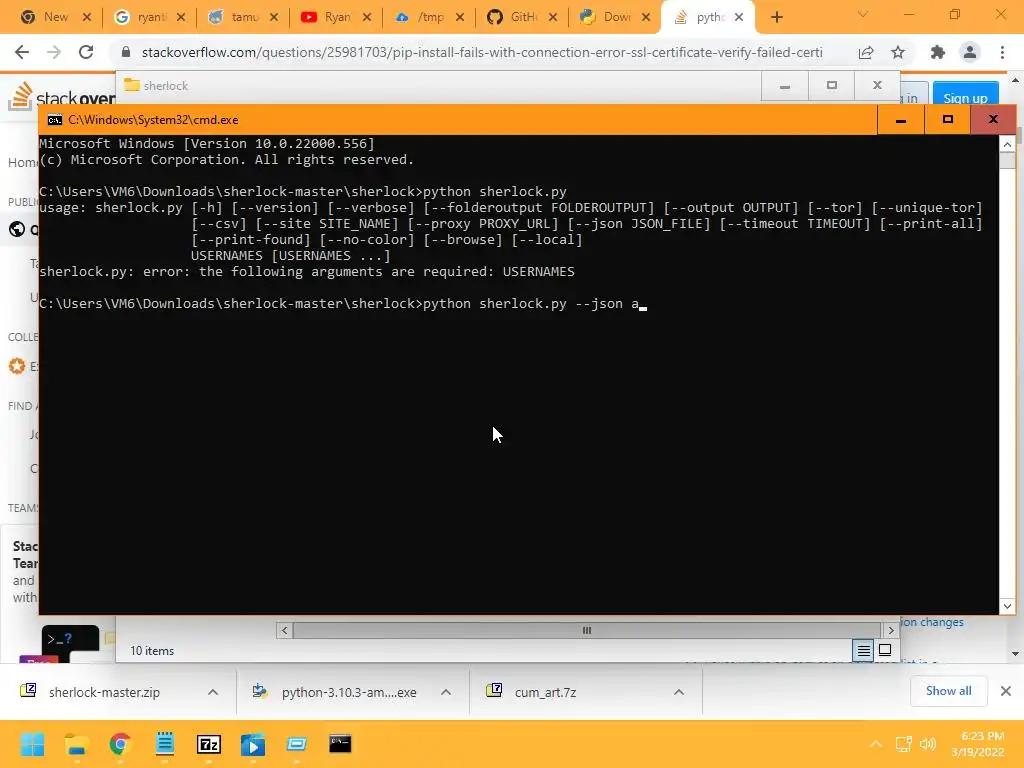1024x768 pixels.
Task: Switch sherlock folder to details view
Action: (x=863, y=650)
